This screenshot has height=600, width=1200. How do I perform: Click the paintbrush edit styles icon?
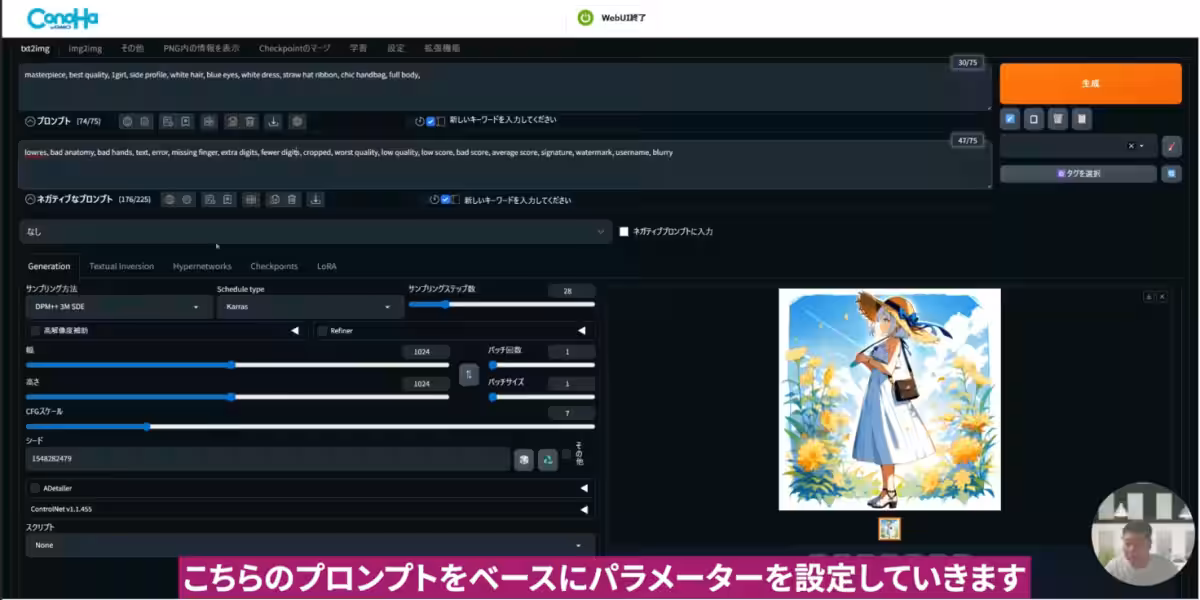1172,146
